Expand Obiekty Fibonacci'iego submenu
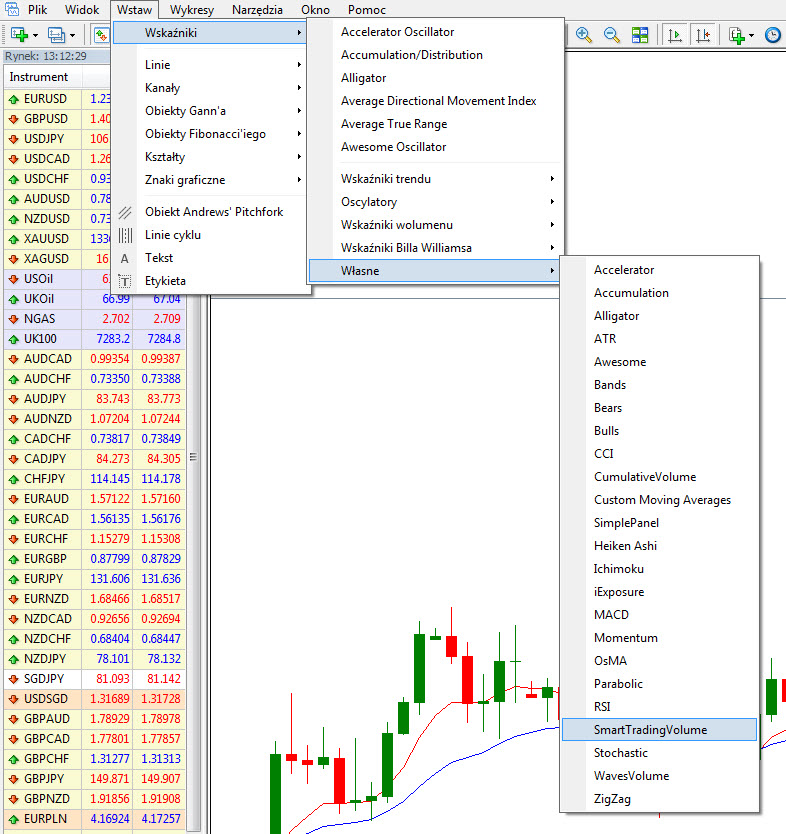Image resolution: width=786 pixels, height=834 pixels. (210, 134)
